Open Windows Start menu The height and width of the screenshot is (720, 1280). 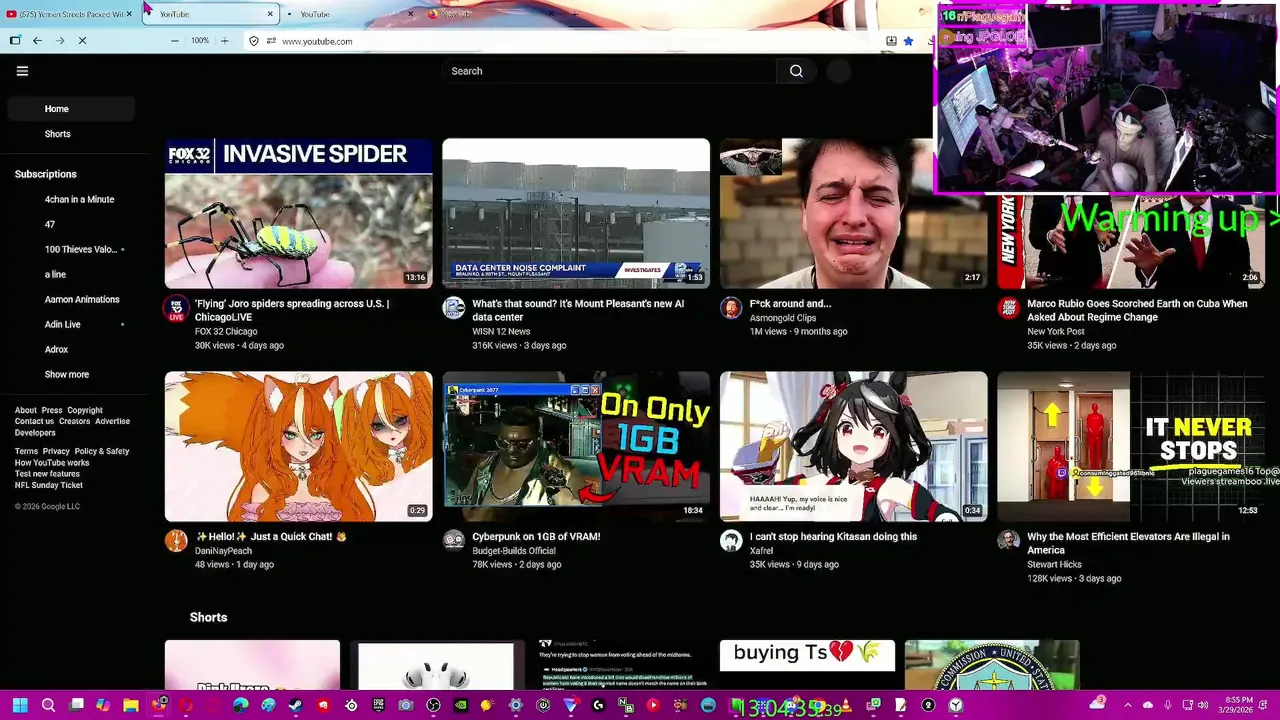(20, 706)
